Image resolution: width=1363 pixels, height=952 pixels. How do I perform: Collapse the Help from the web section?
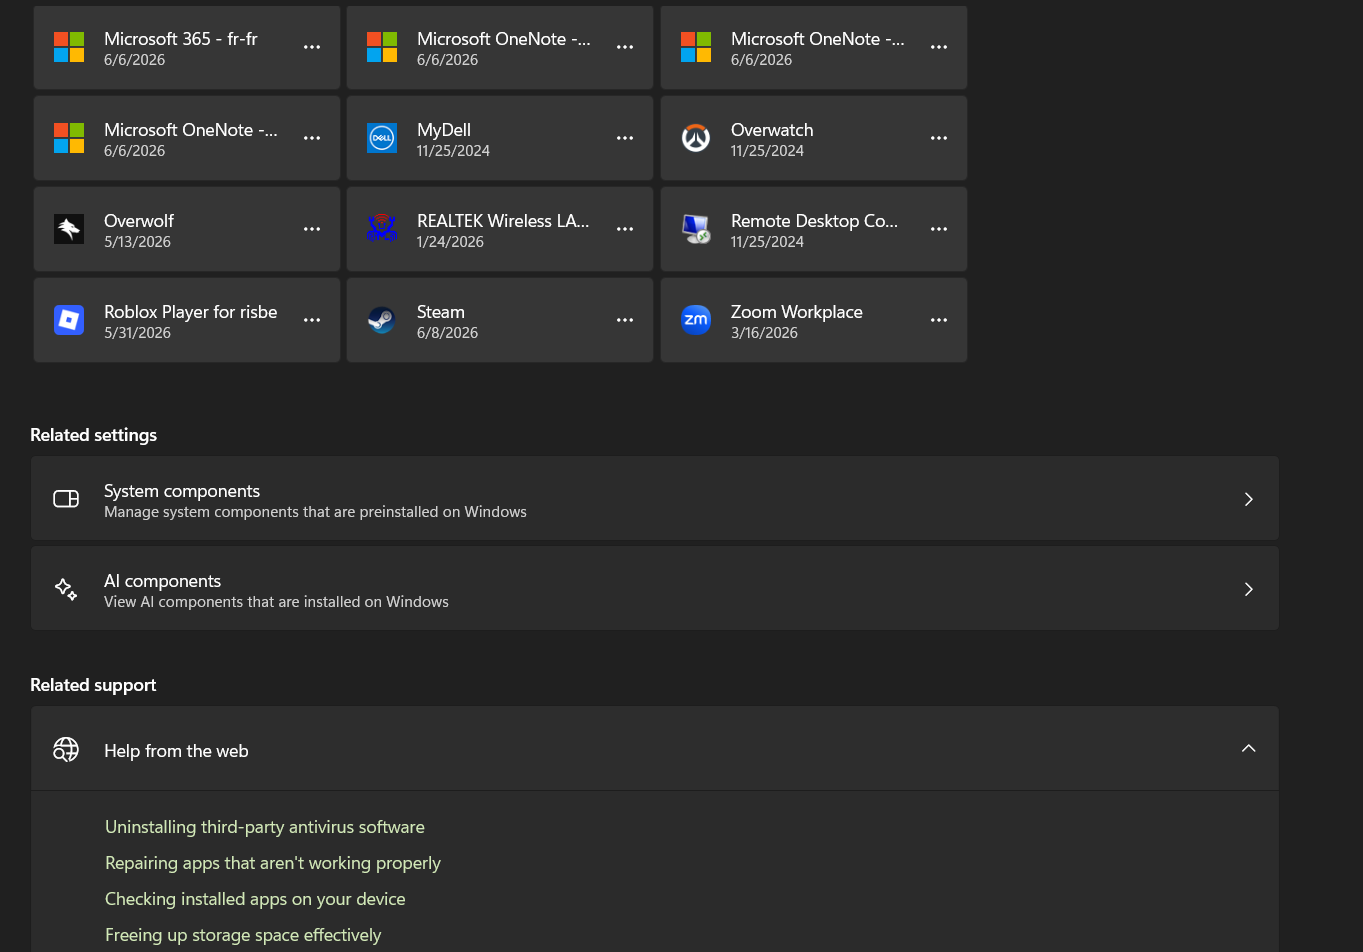[x=1248, y=749]
